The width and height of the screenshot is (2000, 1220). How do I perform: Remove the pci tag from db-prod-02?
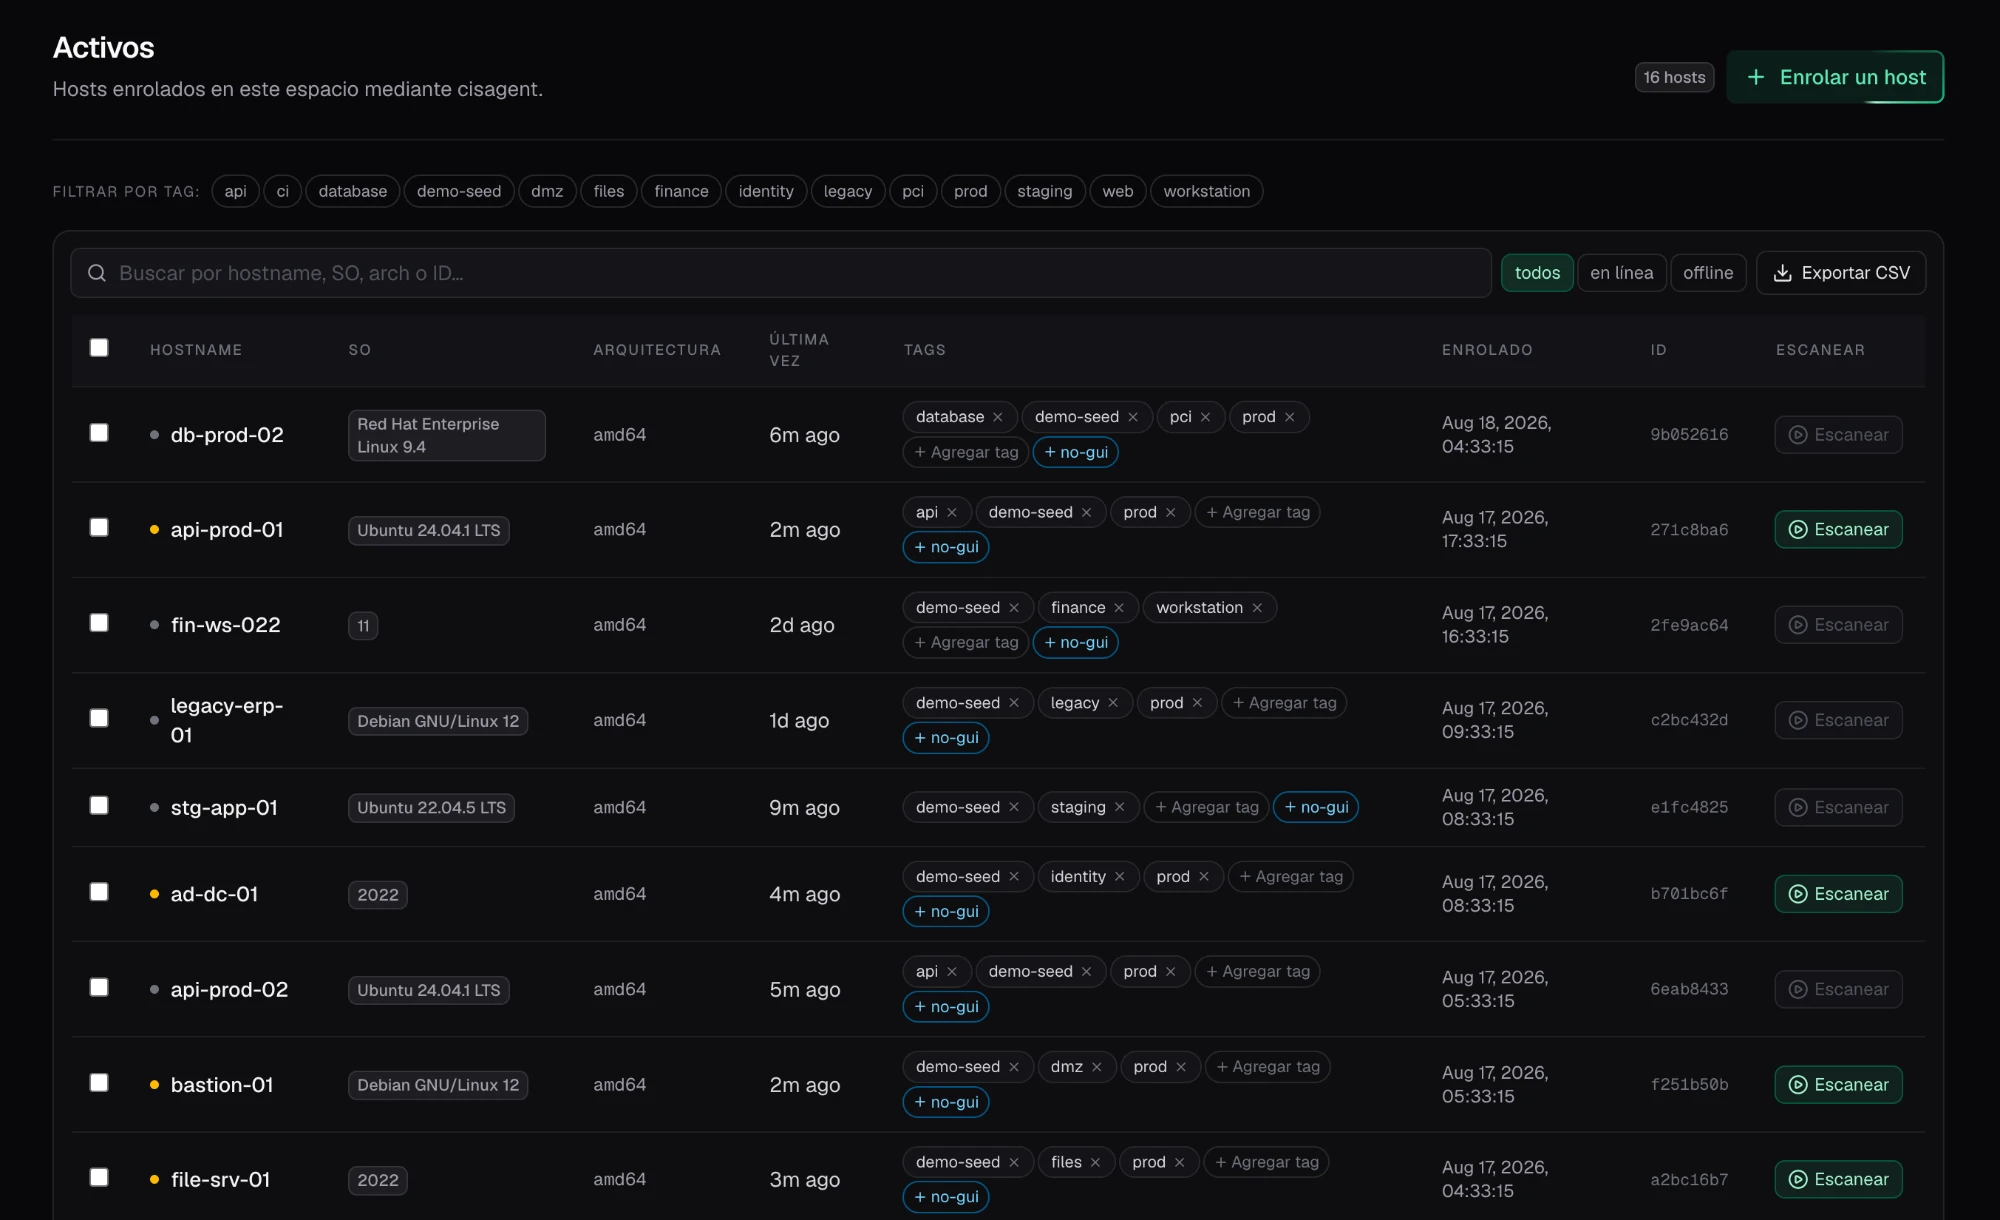tap(1205, 417)
